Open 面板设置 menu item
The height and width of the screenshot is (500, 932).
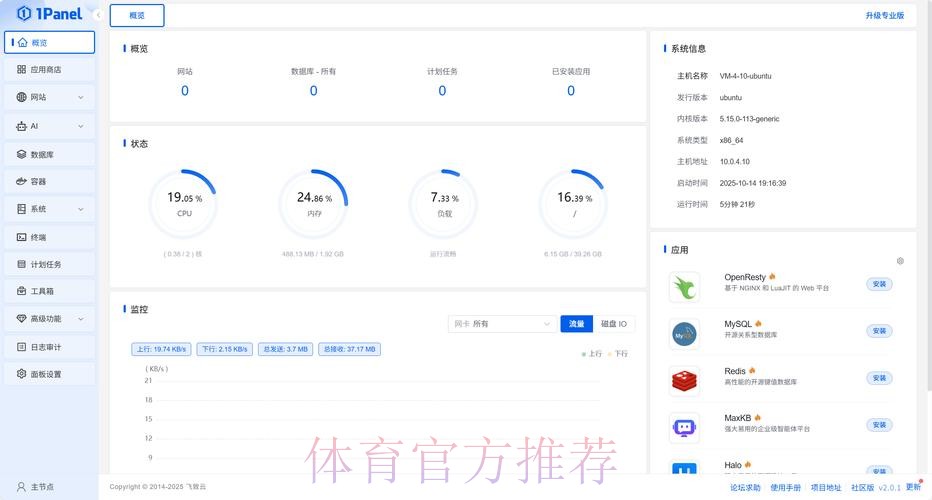point(49,374)
